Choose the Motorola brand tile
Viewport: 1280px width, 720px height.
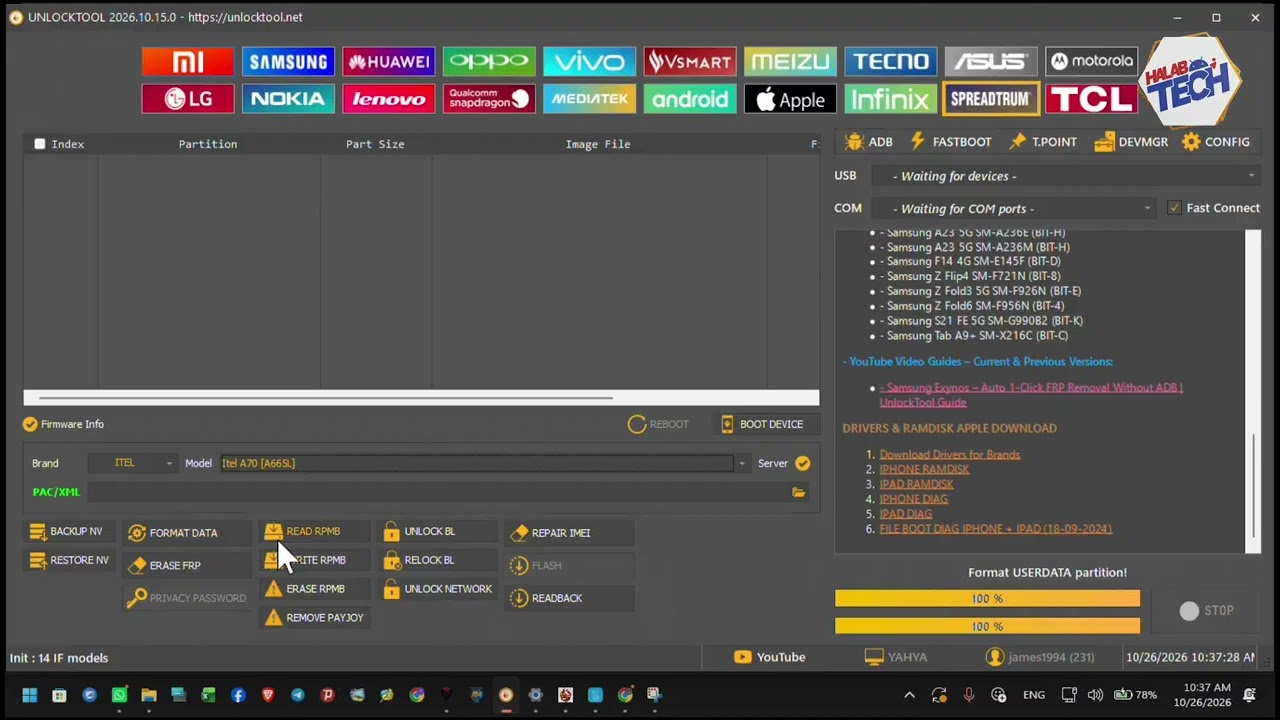[1091, 62]
